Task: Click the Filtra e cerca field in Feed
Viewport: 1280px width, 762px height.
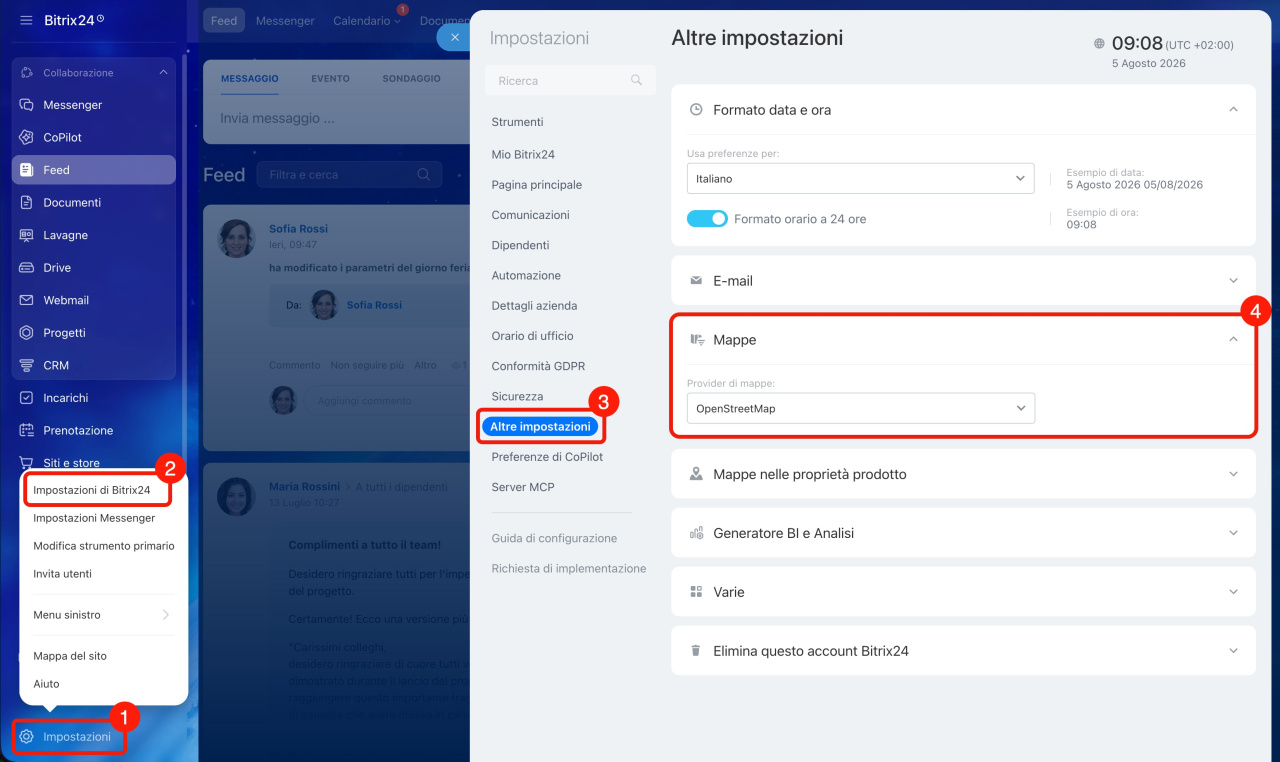Action: [349, 174]
